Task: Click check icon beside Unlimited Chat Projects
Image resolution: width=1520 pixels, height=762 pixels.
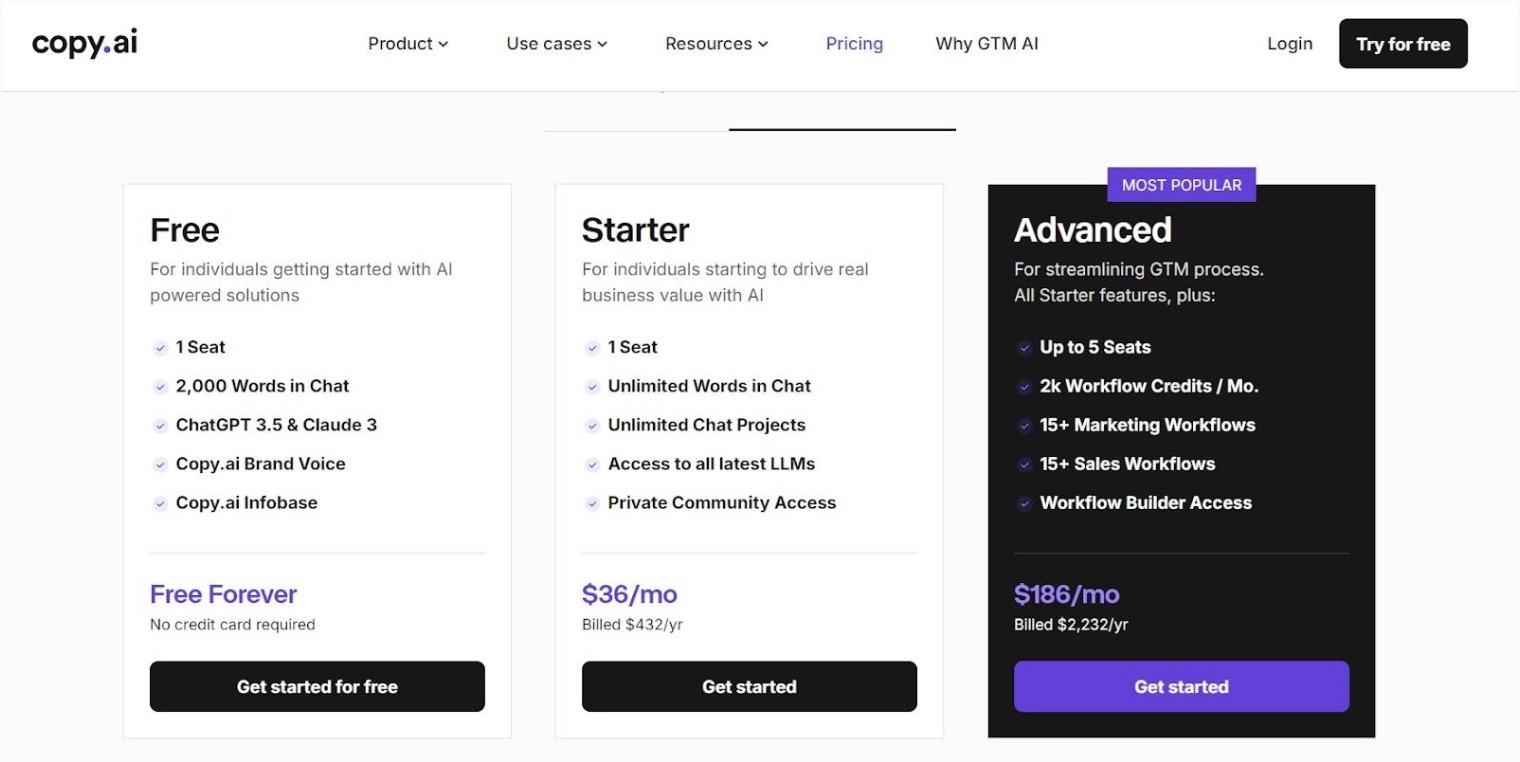Action: tap(592, 426)
